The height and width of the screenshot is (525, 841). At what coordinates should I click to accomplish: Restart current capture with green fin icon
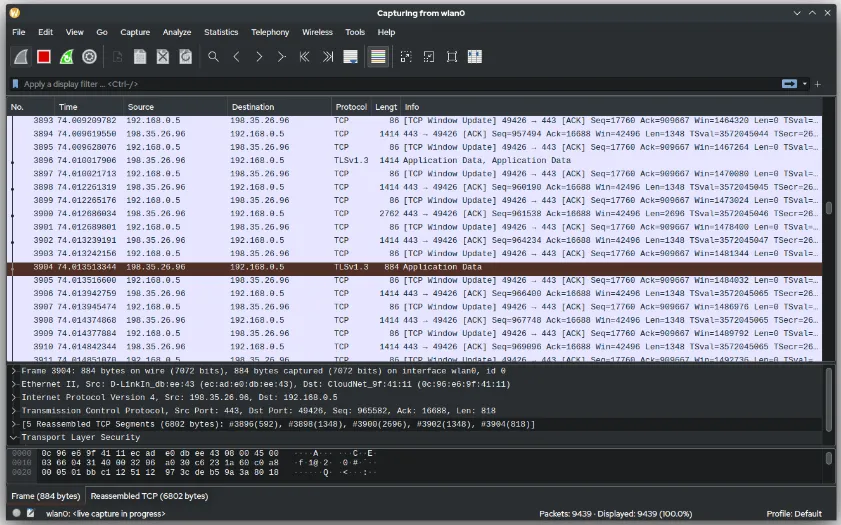tap(67, 57)
